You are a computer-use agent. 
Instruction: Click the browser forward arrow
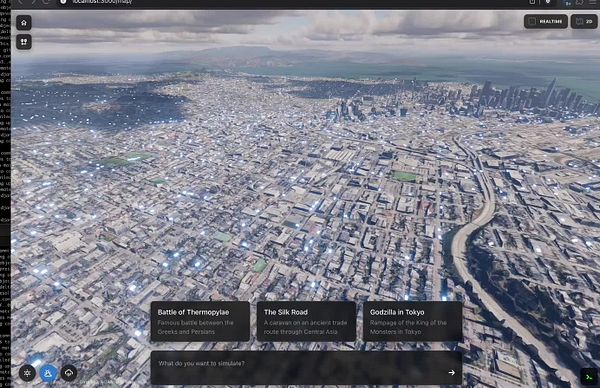pos(33,2)
